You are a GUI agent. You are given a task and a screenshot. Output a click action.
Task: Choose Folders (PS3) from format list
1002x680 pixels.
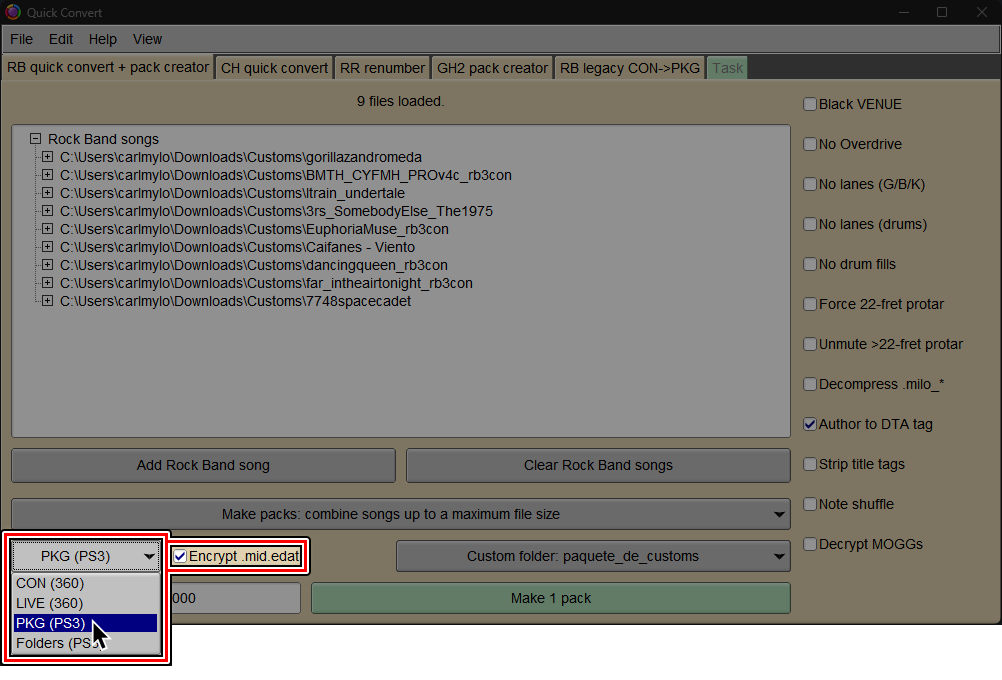pos(86,643)
